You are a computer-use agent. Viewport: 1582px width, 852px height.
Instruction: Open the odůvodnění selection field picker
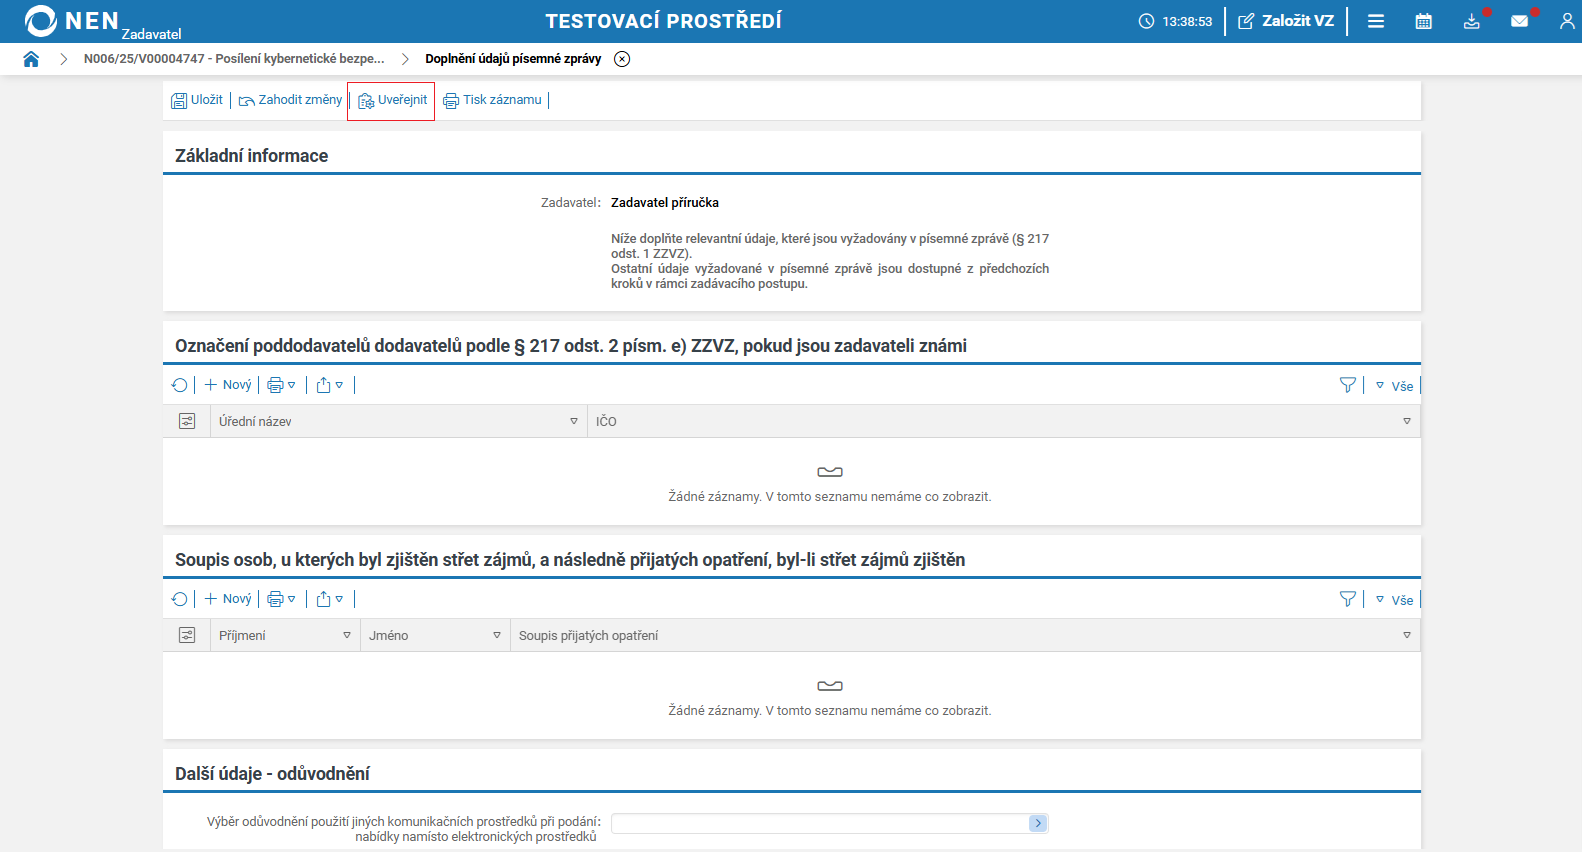[x=1038, y=823]
